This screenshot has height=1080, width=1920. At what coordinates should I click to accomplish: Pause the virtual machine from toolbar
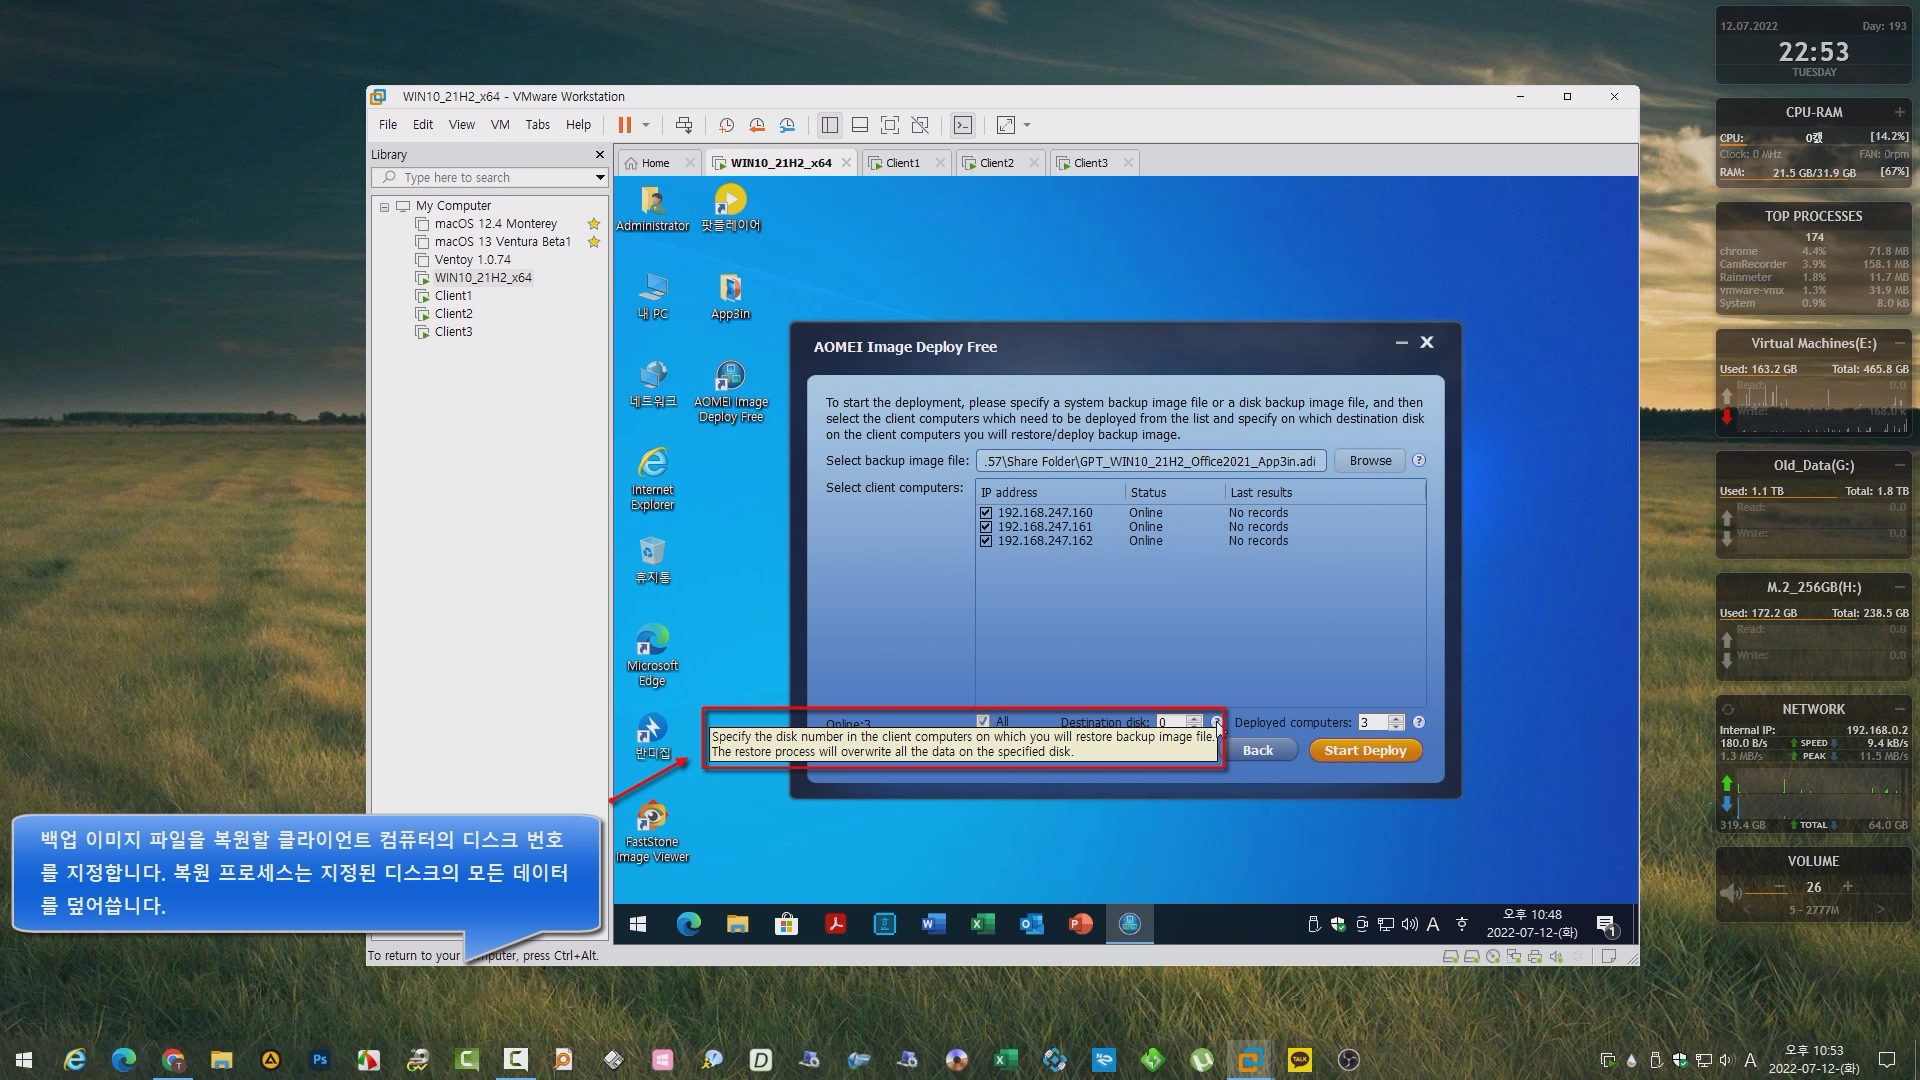(624, 125)
